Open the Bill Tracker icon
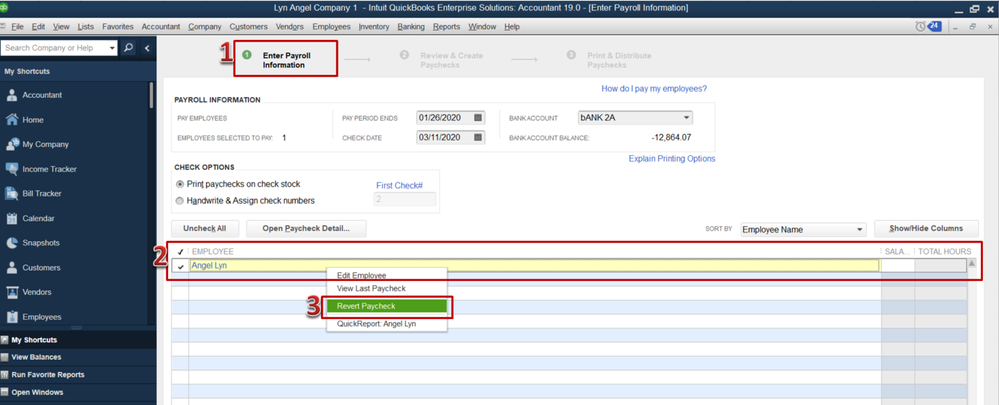 11,194
